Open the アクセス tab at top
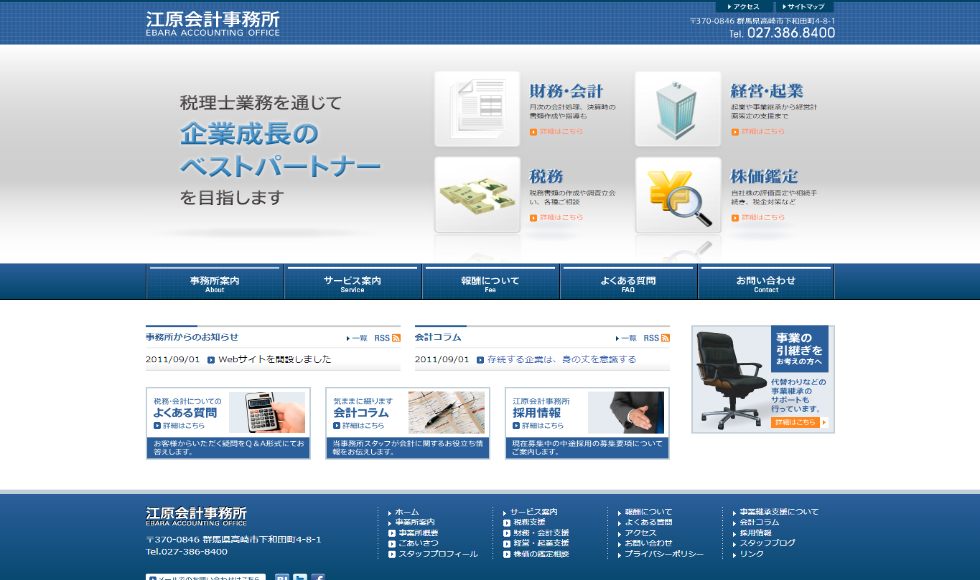This screenshot has width=980, height=580. [x=743, y=6]
